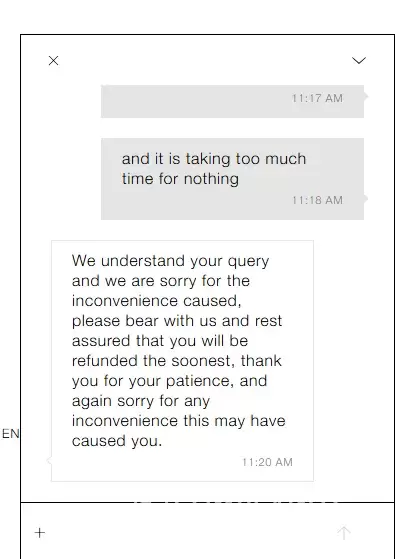Select the empty 11:17 AM message bubble
395x559 pixels.
pos(232,101)
